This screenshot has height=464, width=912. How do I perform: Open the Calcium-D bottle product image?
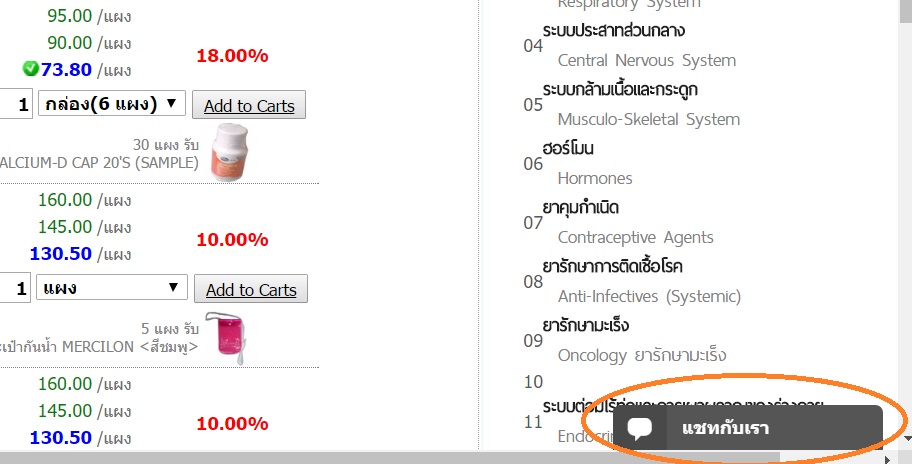point(229,152)
